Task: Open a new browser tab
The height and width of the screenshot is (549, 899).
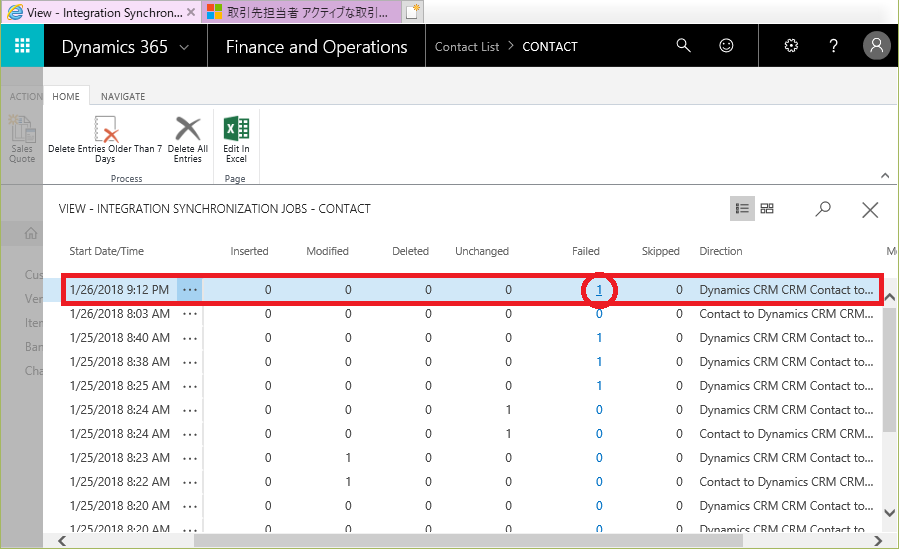Action: (x=412, y=11)
